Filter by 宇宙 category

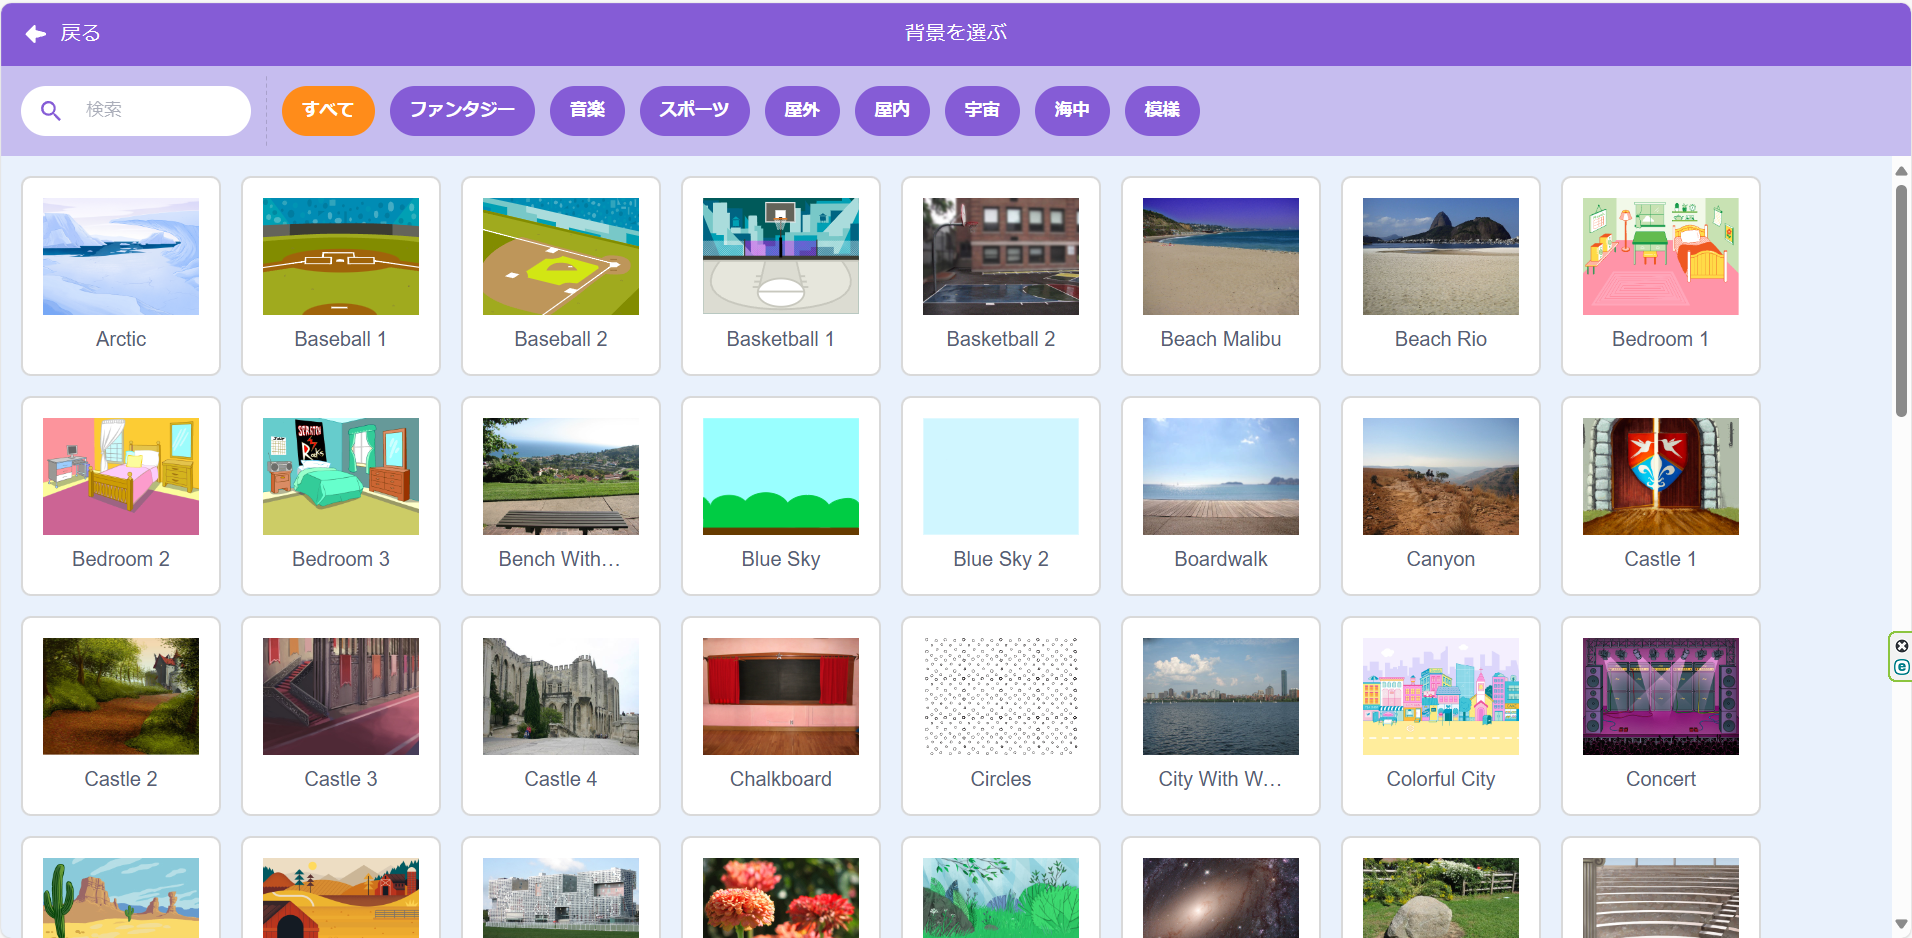(982, 110)
